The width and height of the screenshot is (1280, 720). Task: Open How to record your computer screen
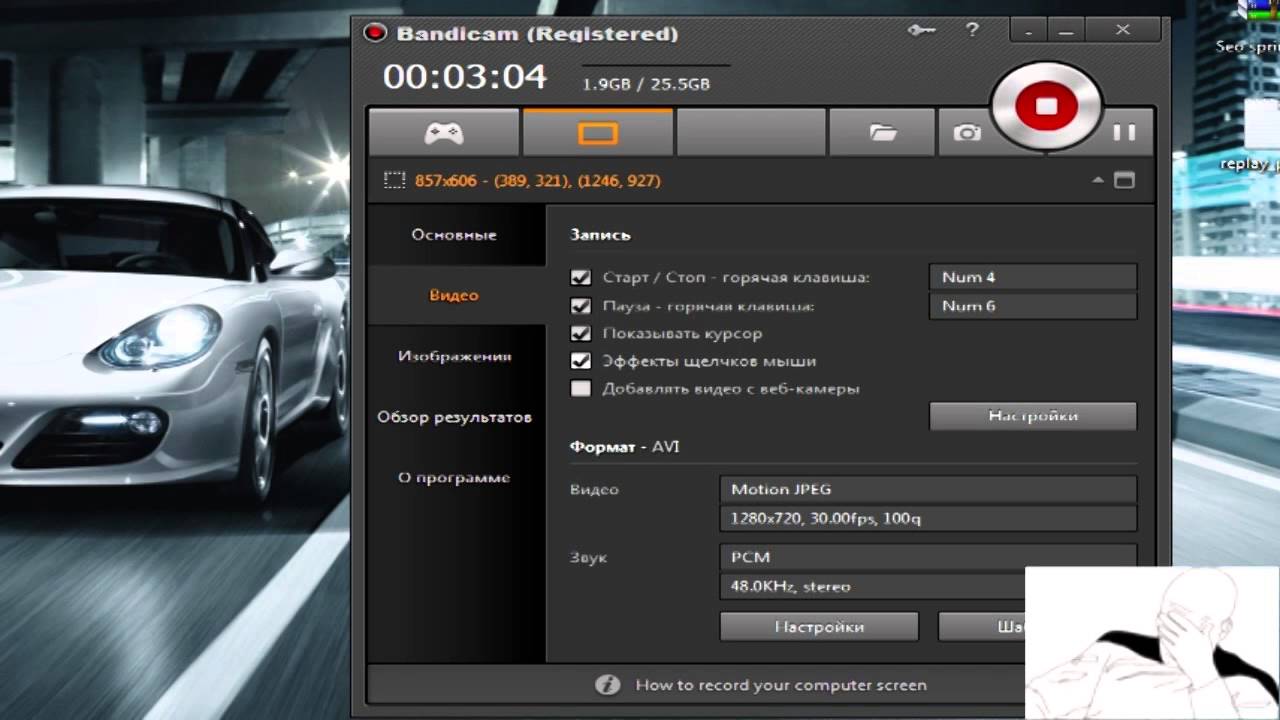pyautogui.click(x=781, y=685)
